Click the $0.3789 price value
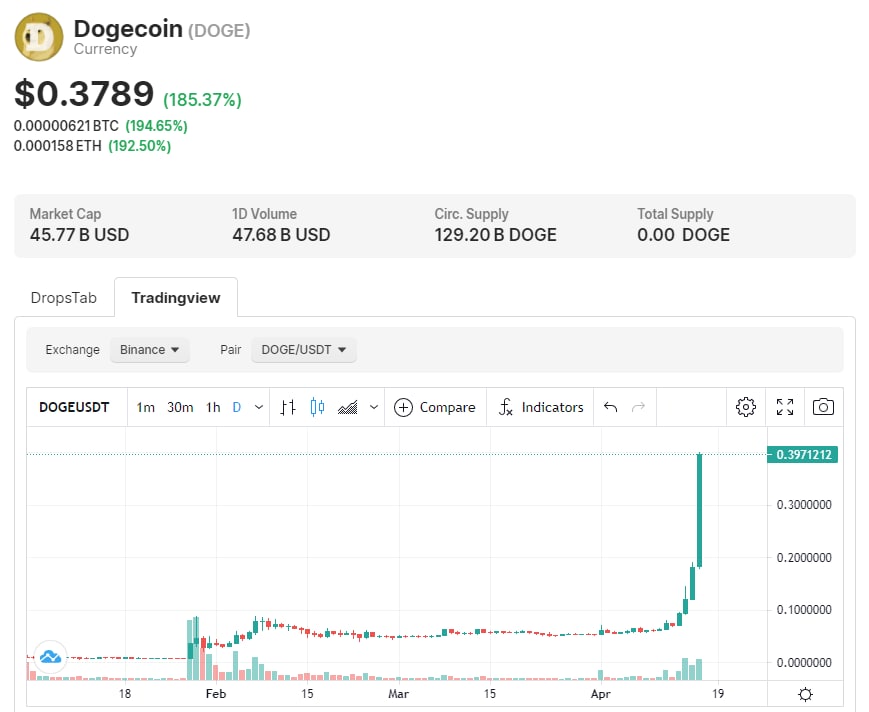Screen dimensions: 869x712 point(84,93)
